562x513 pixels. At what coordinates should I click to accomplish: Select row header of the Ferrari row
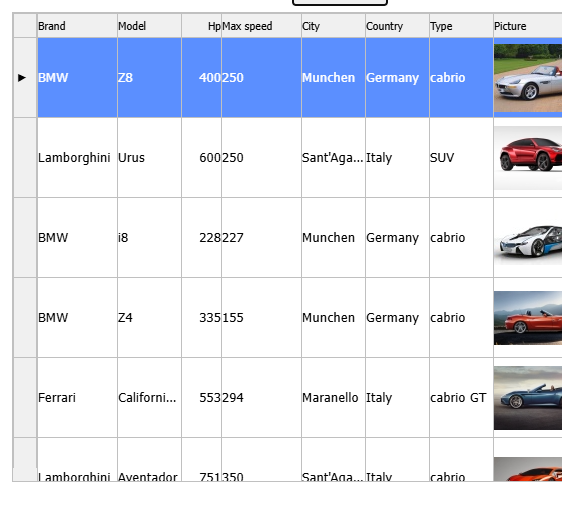(x=25, y=397)
